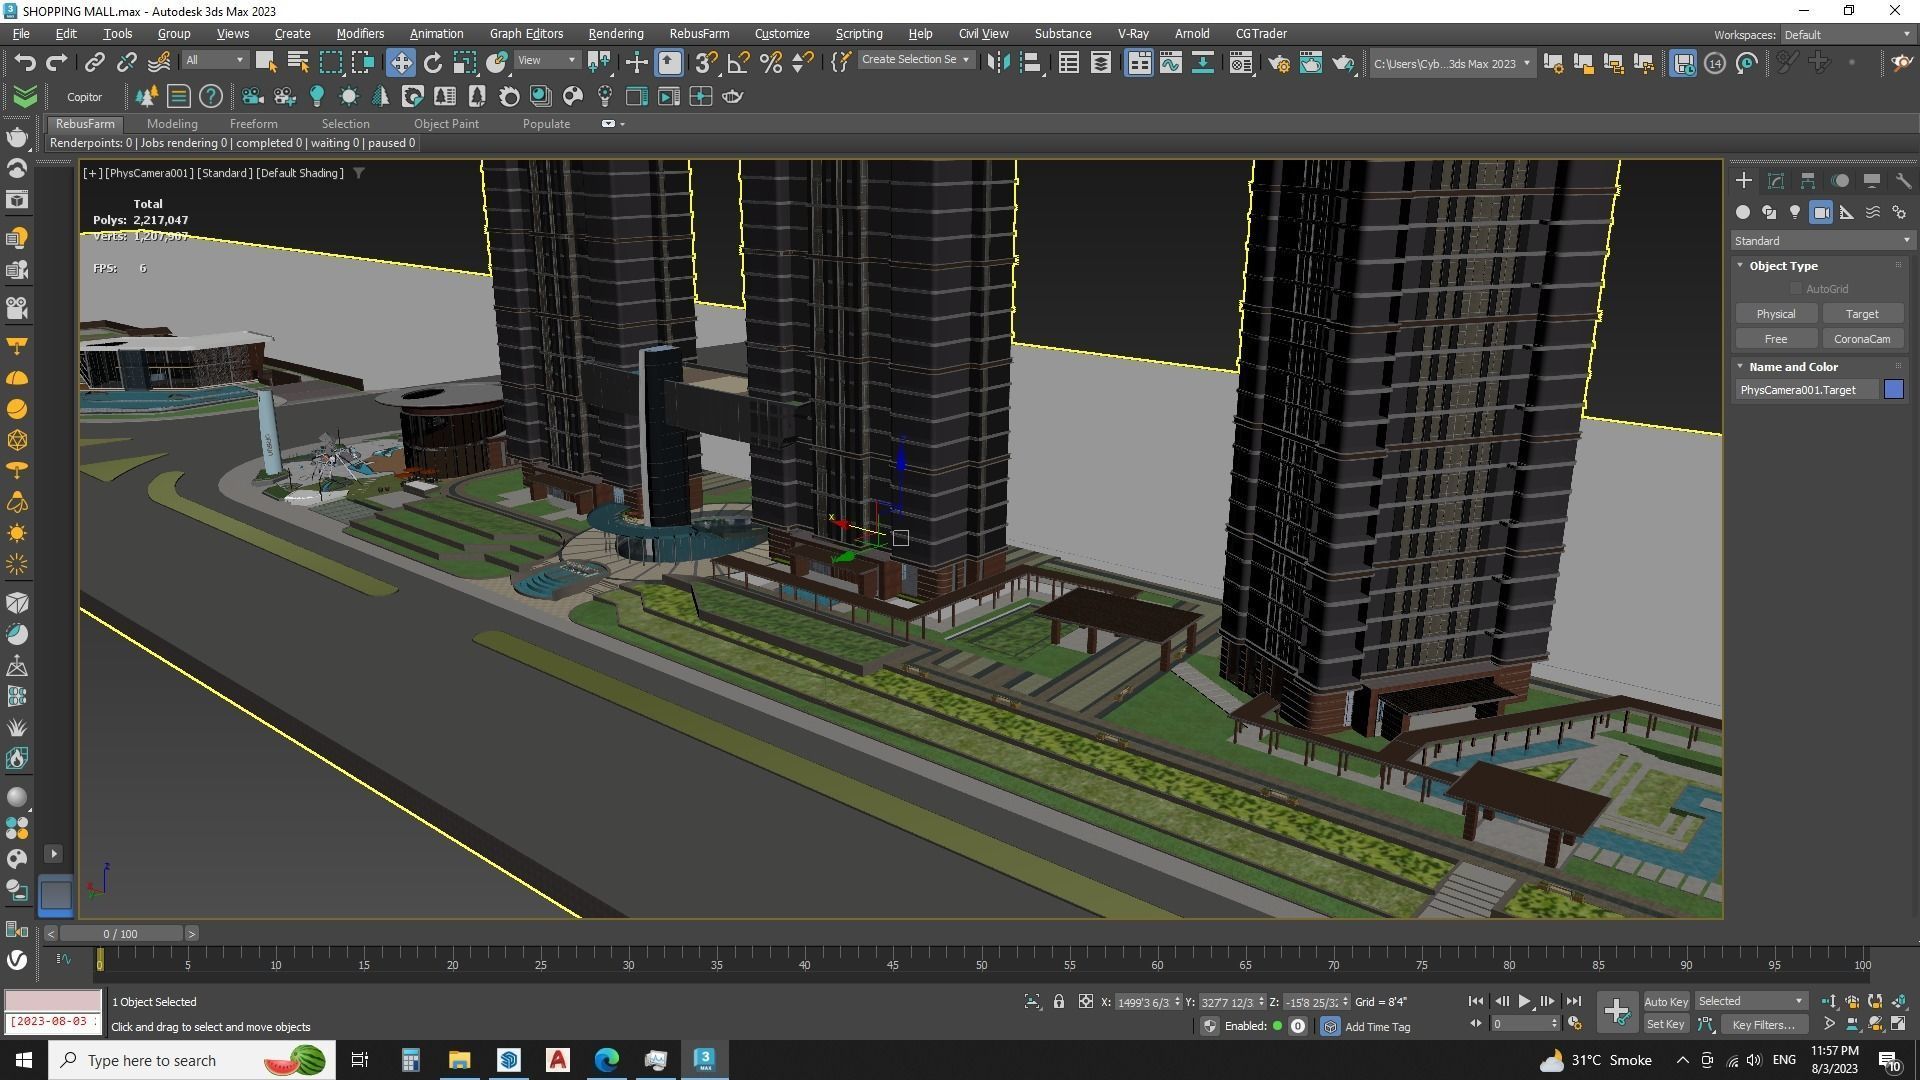Open the reference coordinate View dropdown
This screenshot has width=1920, height=1080.
(x=547, y=60)
